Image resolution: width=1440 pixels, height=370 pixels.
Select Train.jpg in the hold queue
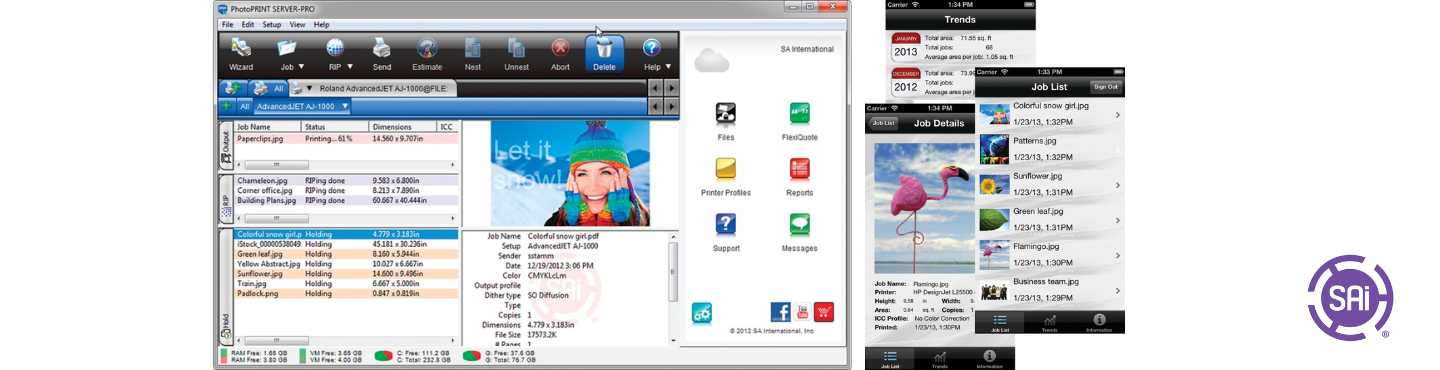[347, 283]
